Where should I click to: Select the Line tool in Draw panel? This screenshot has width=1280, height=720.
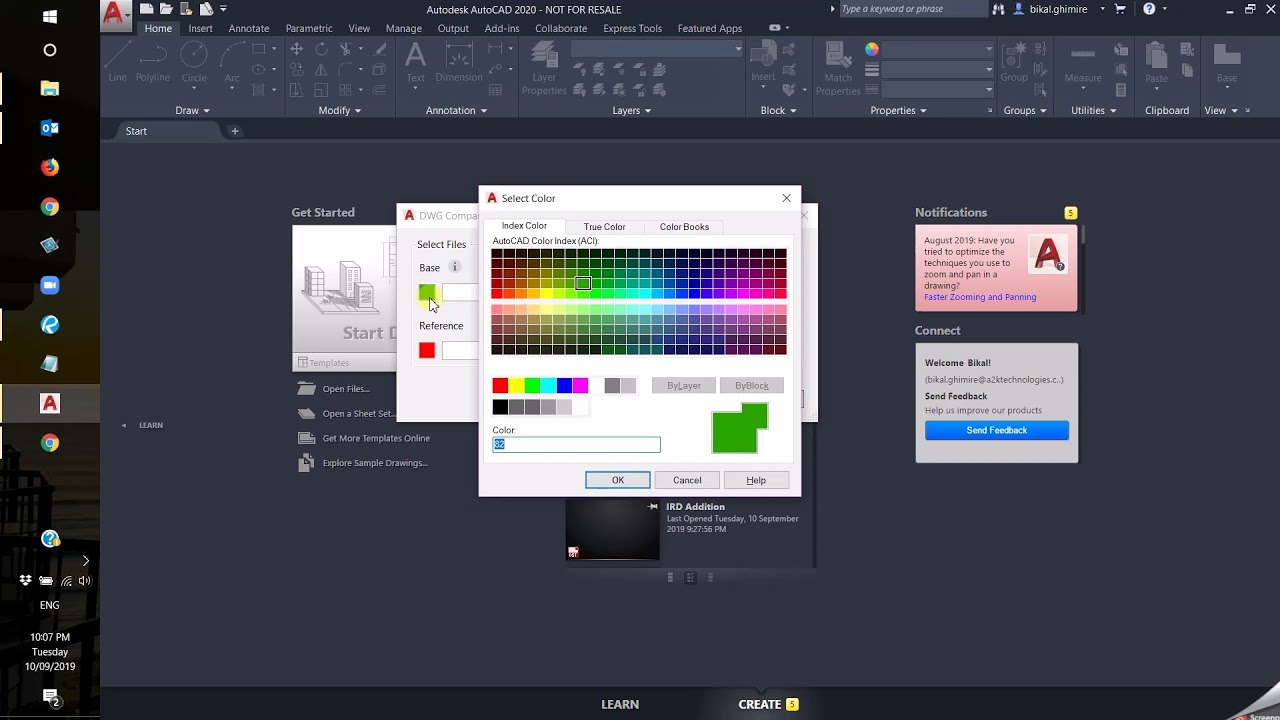[117, 60]
